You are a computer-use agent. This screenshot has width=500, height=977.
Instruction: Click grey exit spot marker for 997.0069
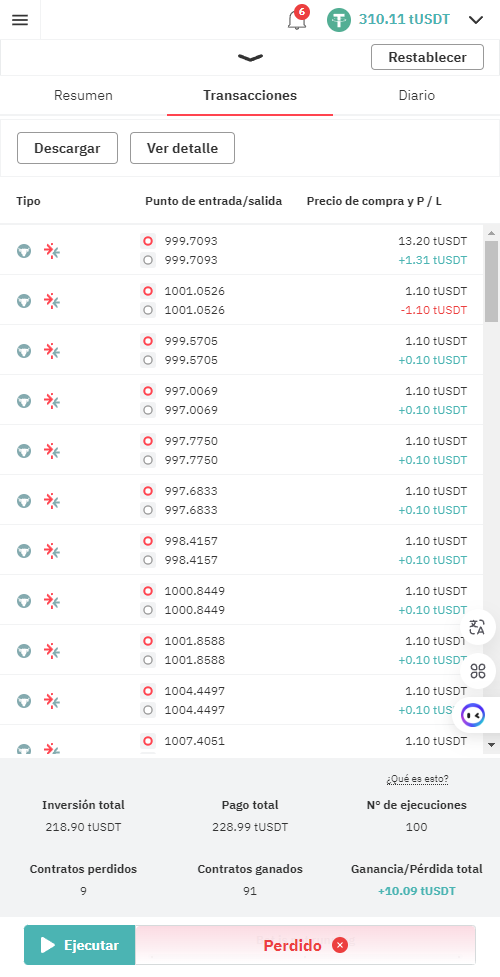[148, 410]
